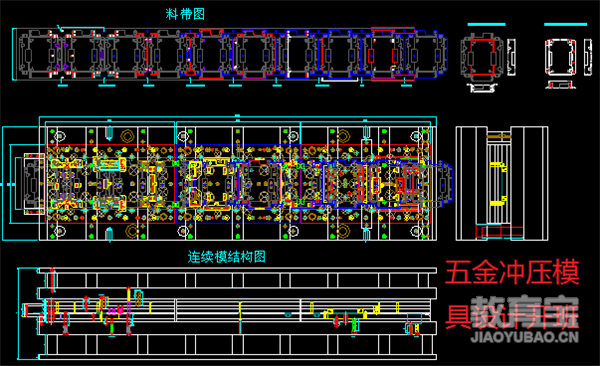Click the JIAOYUBAO.CN watermark link
The width and height of the screenshot is (600, 366).
click(524, 337)
